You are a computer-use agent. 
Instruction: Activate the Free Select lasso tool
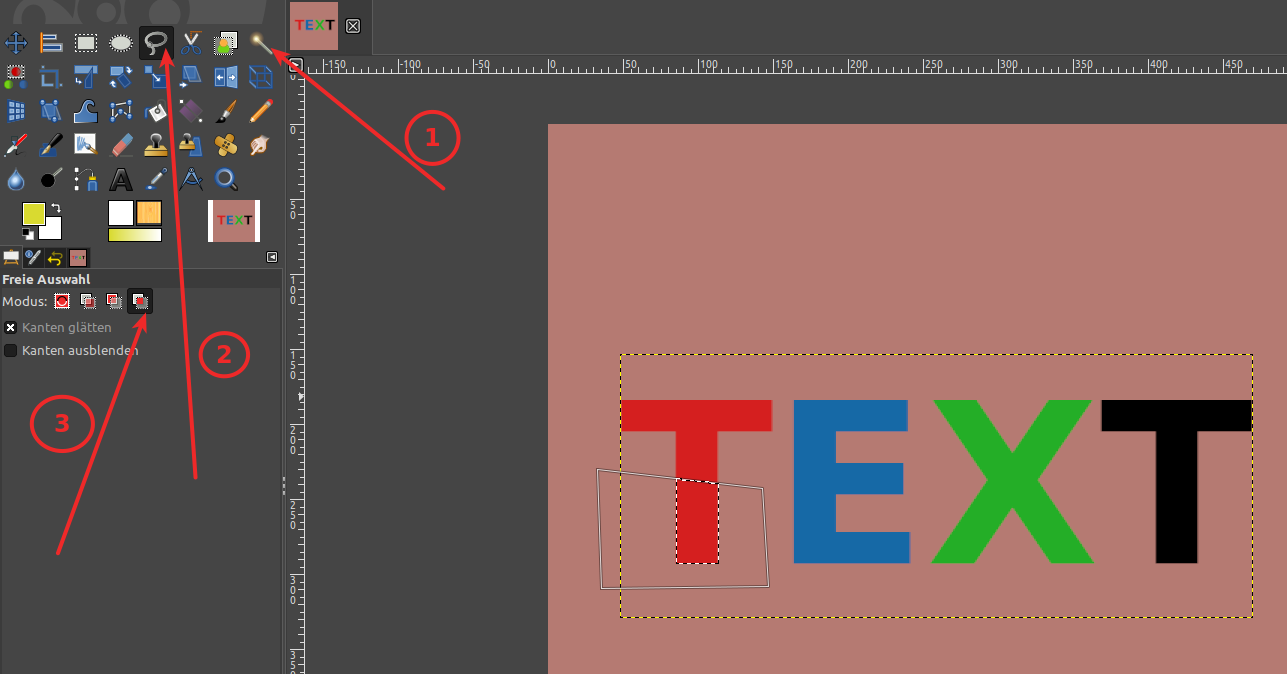156,43
